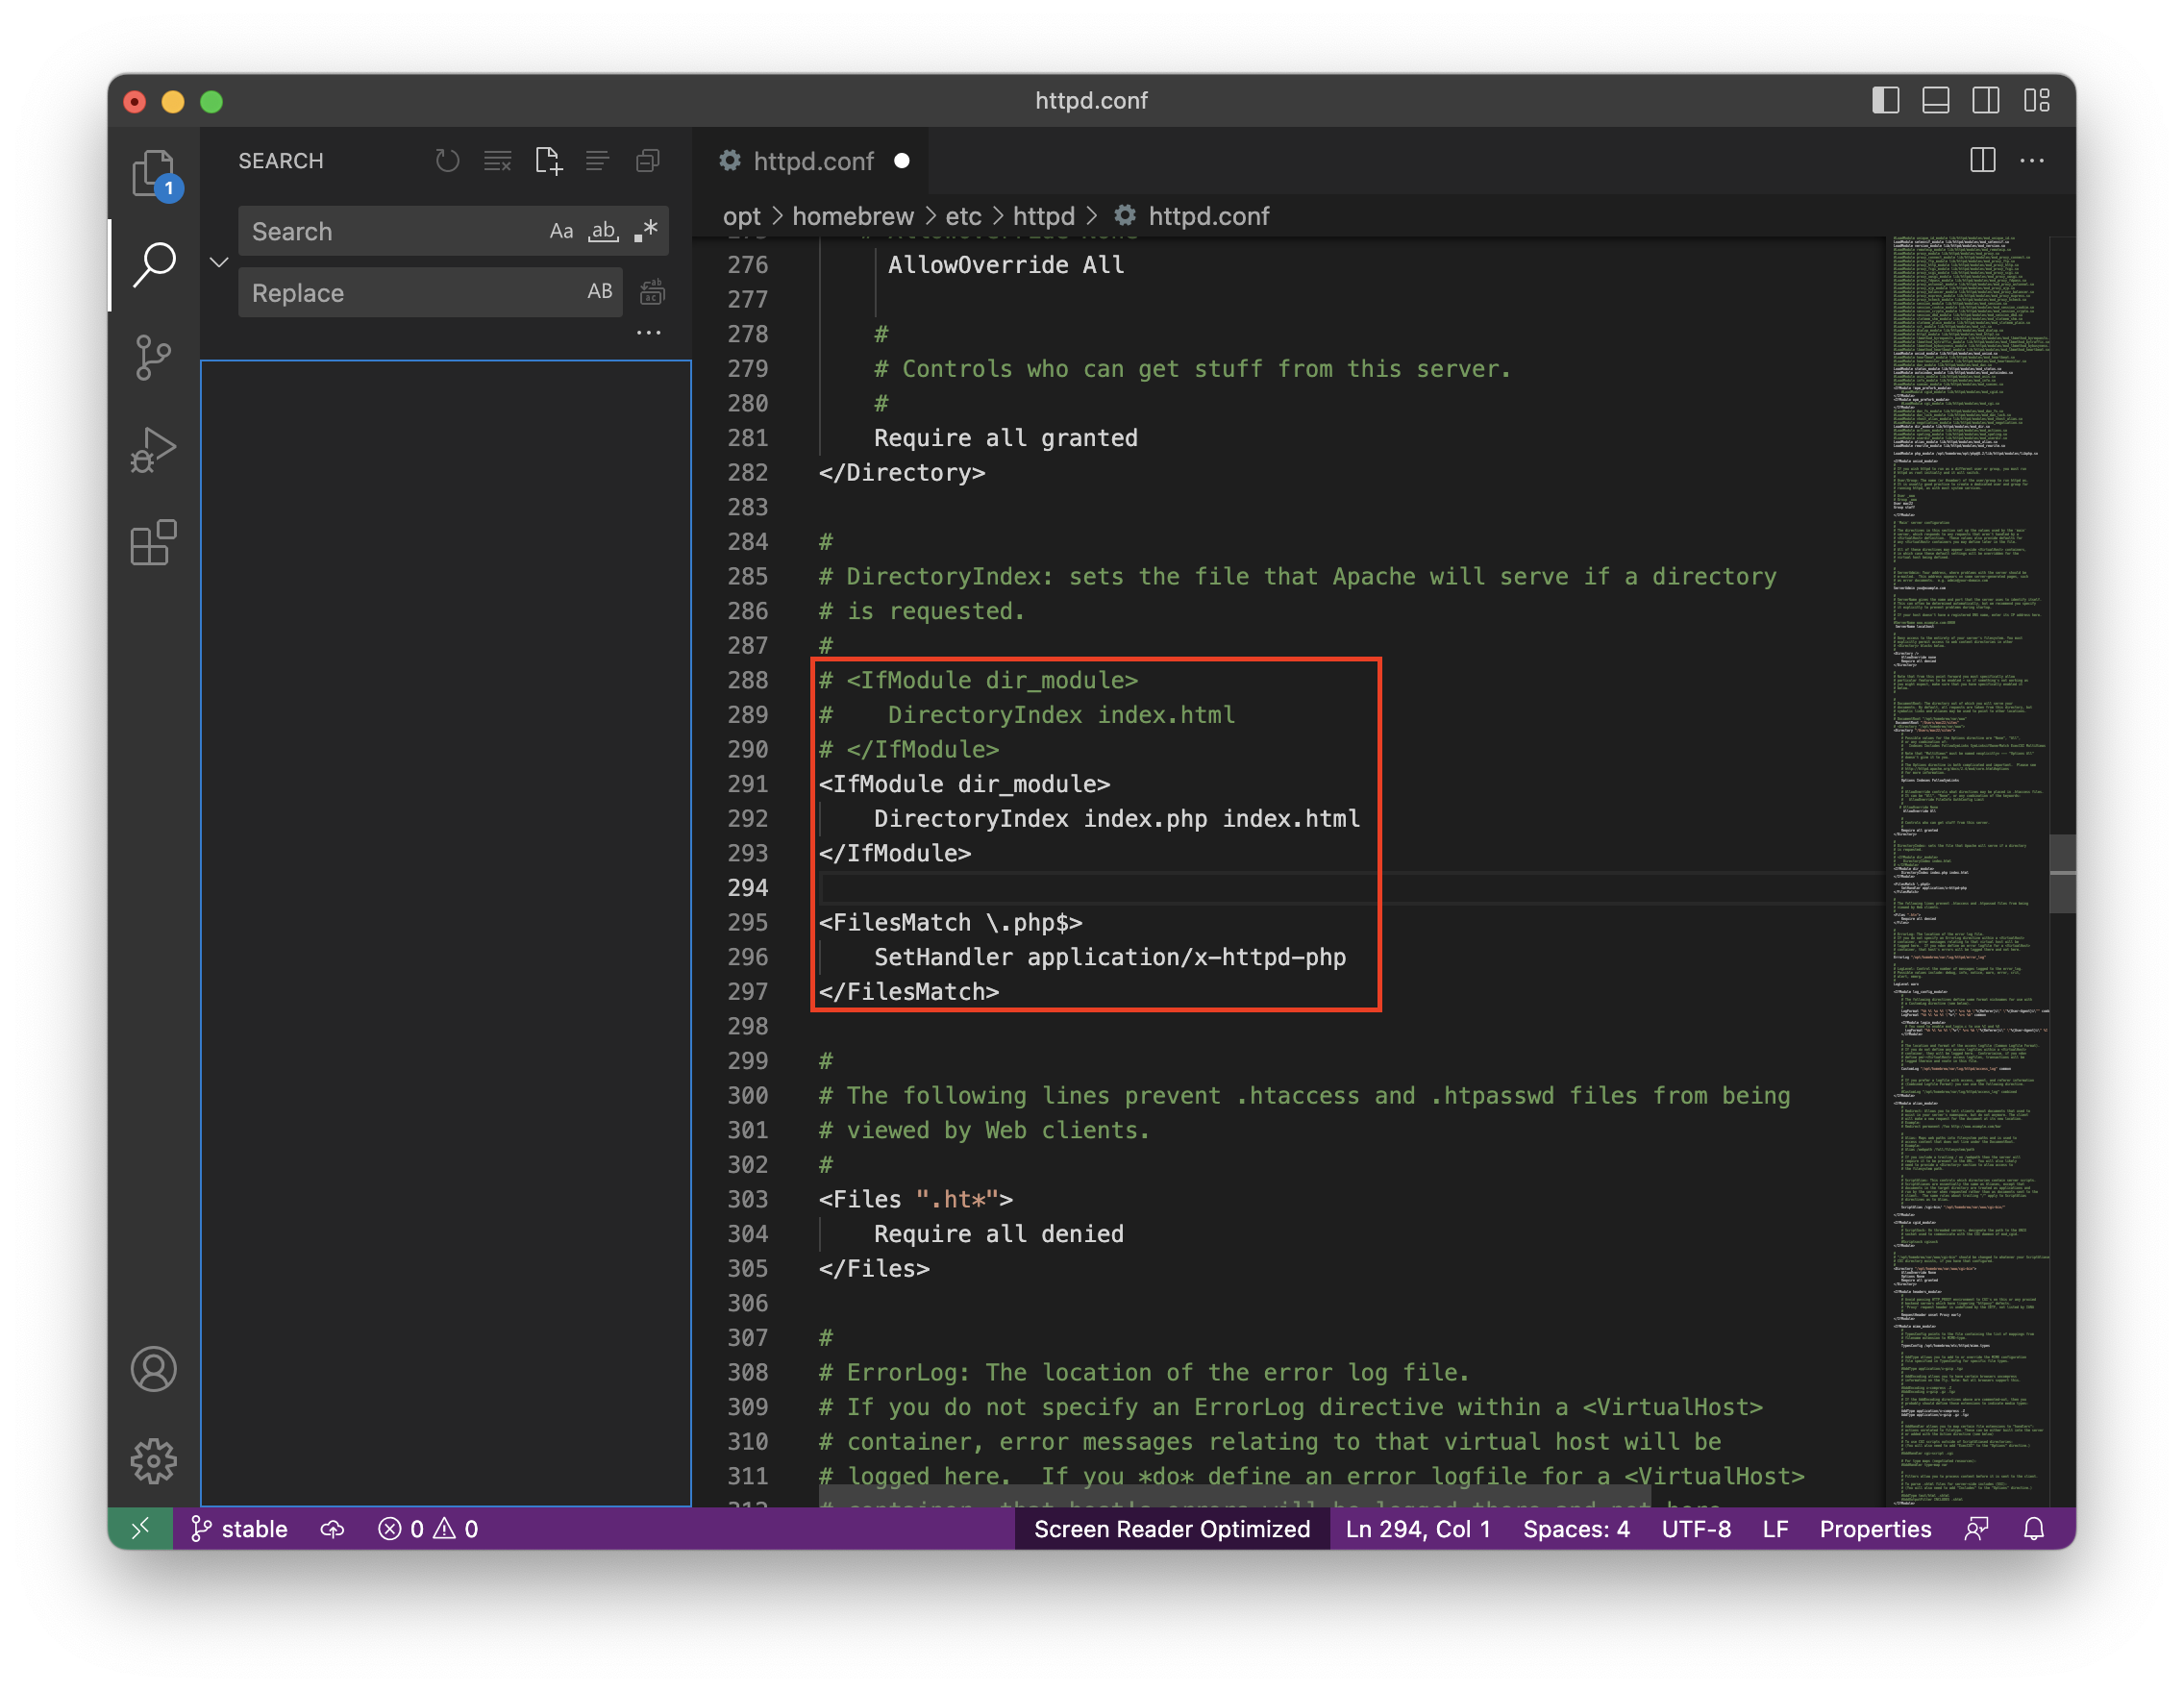
Task: Toggle Use Regular Expression in search
Action: (x=646, y=231)
